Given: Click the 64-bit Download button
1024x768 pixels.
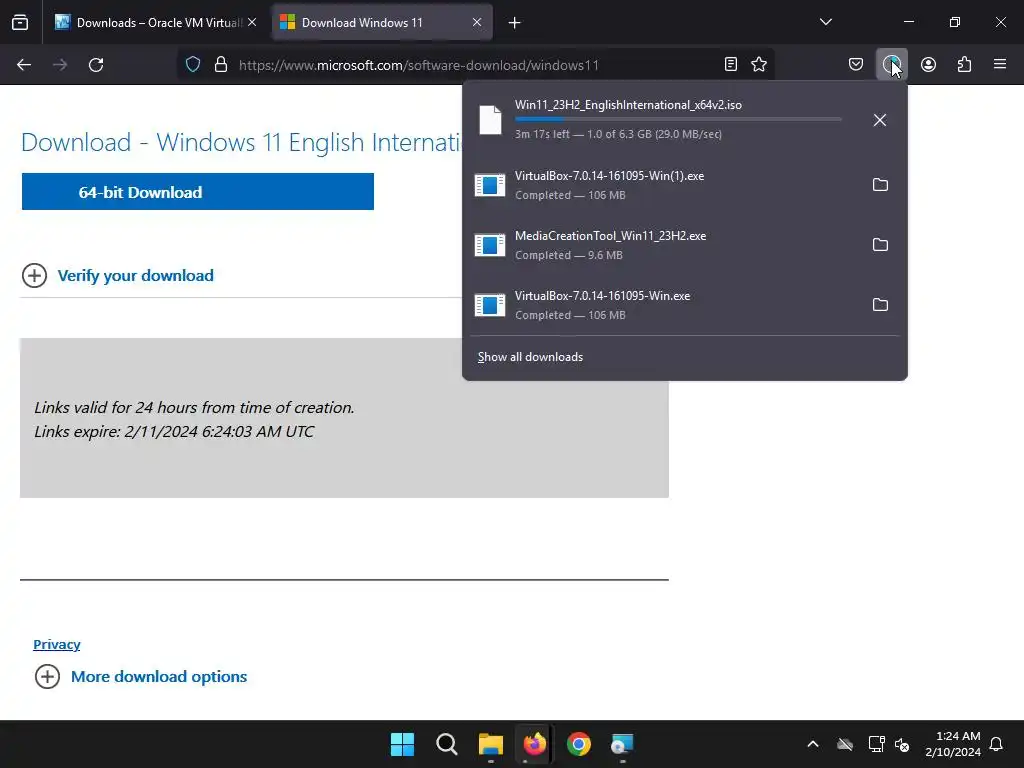Looking at the screenshot, I should [198, 191].
